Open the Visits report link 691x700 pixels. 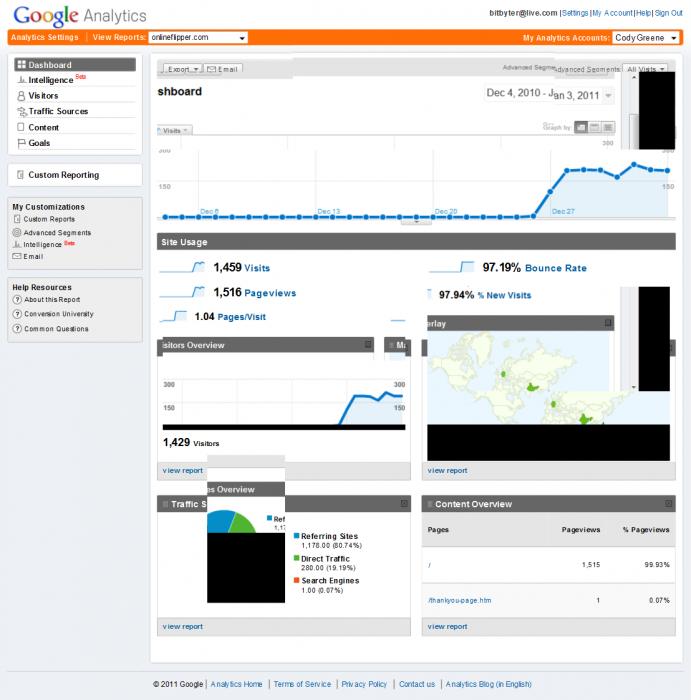click(257, 268)
